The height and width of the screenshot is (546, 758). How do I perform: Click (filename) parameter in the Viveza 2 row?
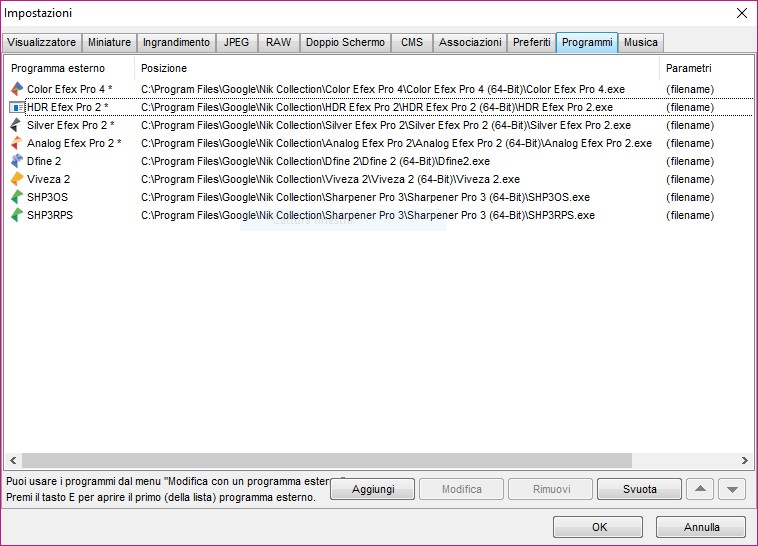coord(690,178)
